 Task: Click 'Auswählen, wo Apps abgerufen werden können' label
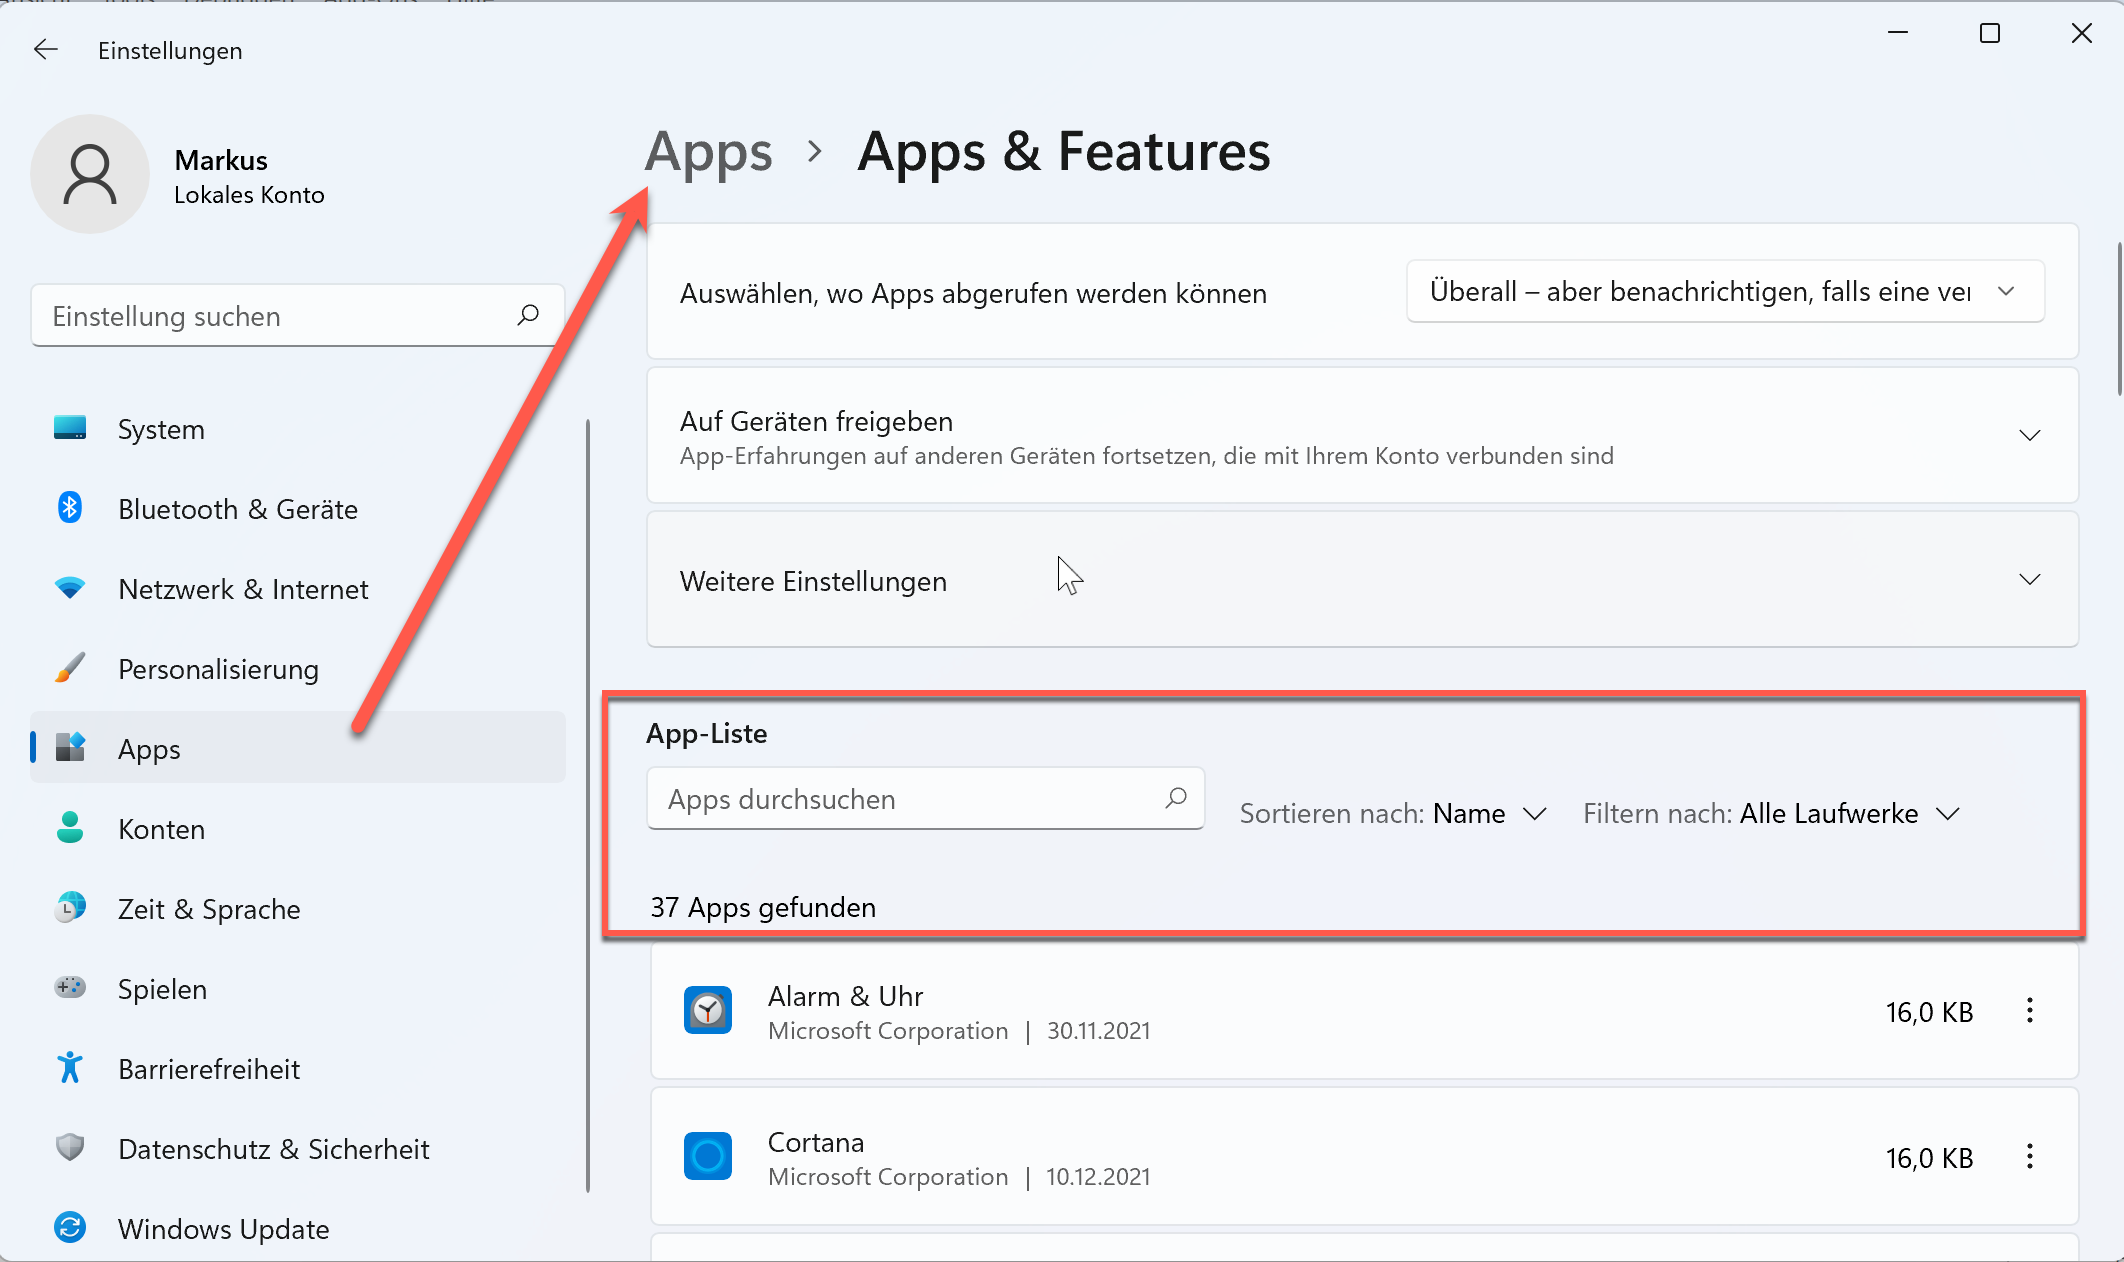[x=973, y=293]
